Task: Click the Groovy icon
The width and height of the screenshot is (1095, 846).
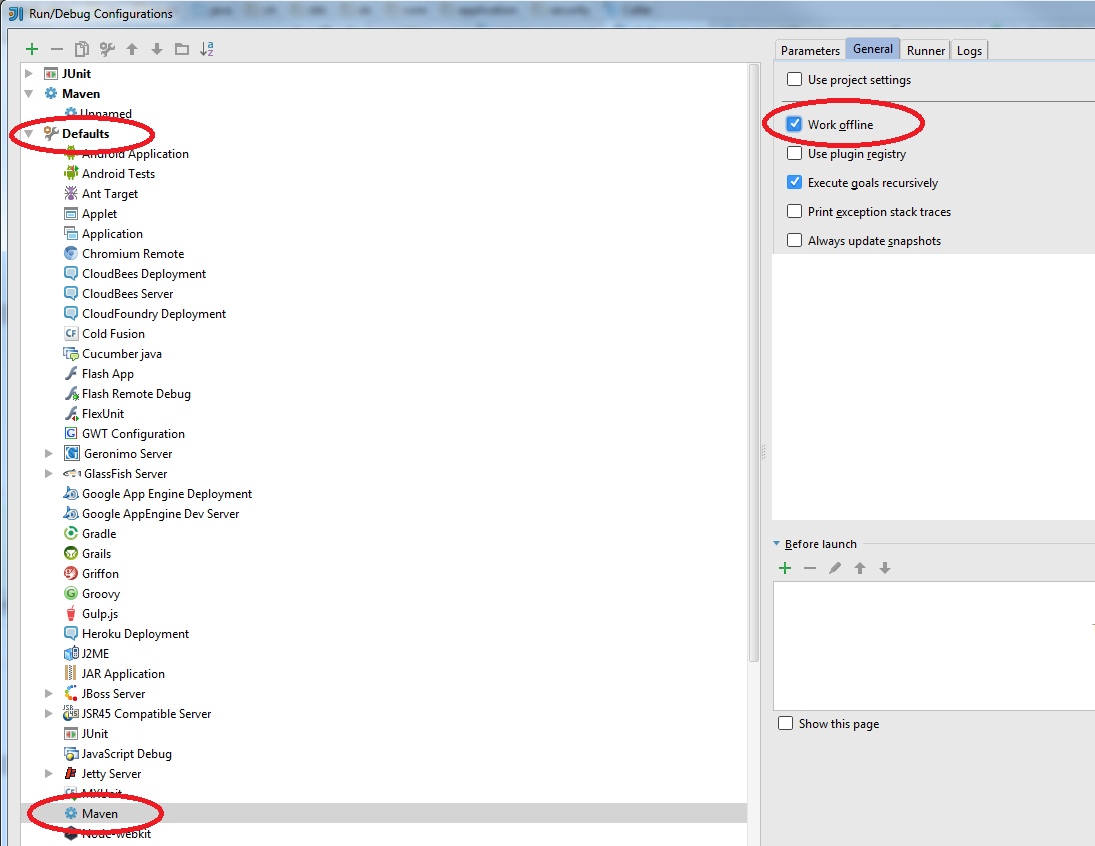Action: point(71,593)
